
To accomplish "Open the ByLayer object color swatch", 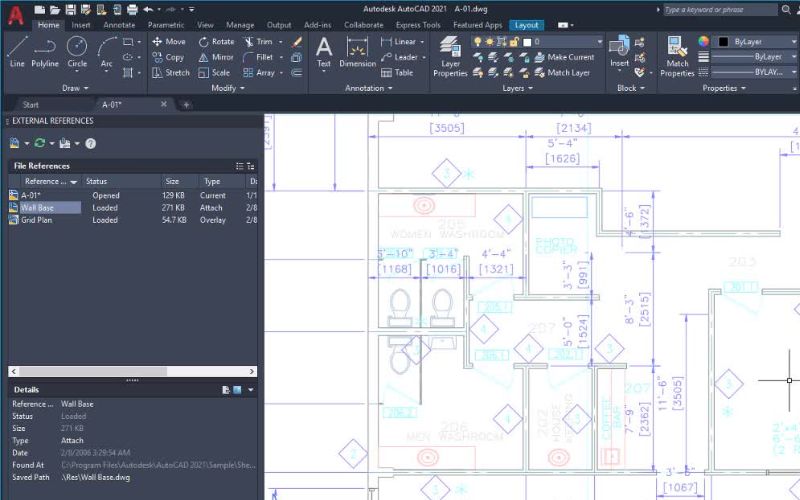I will 723,42.
